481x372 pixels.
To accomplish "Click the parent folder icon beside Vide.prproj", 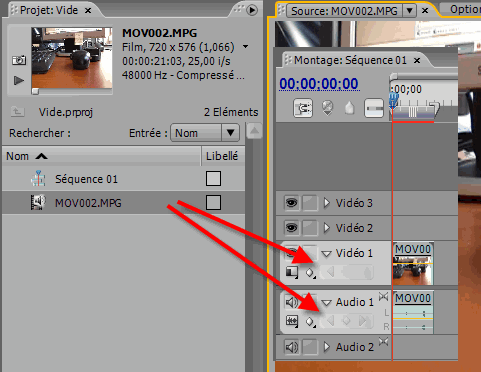I will click(17, 112).
